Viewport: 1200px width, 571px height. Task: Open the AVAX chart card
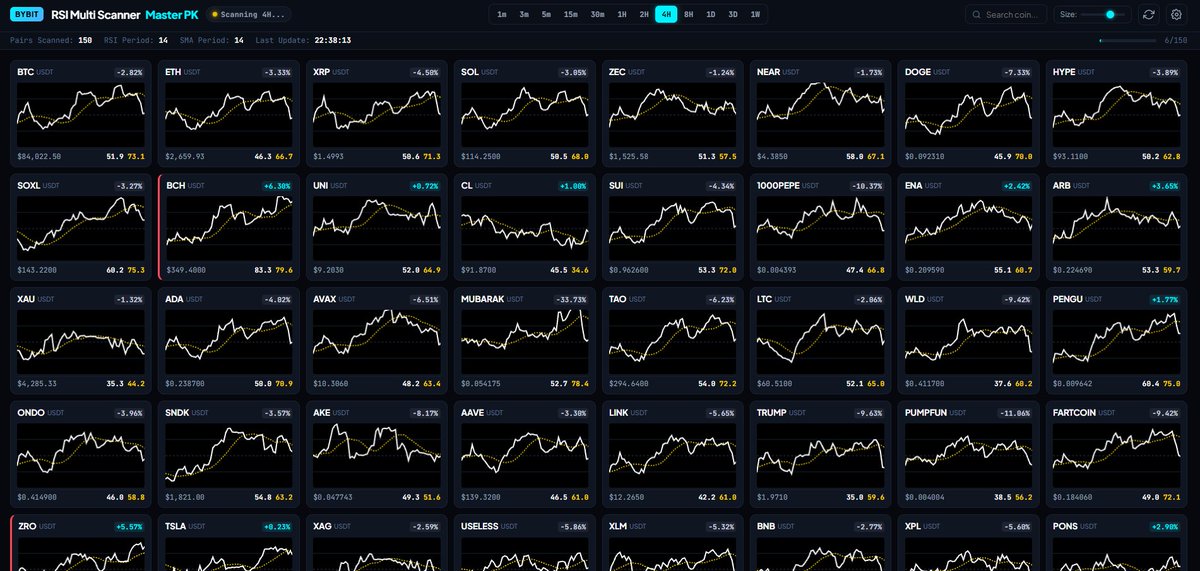pyautogui.click(x=376, y=340)
